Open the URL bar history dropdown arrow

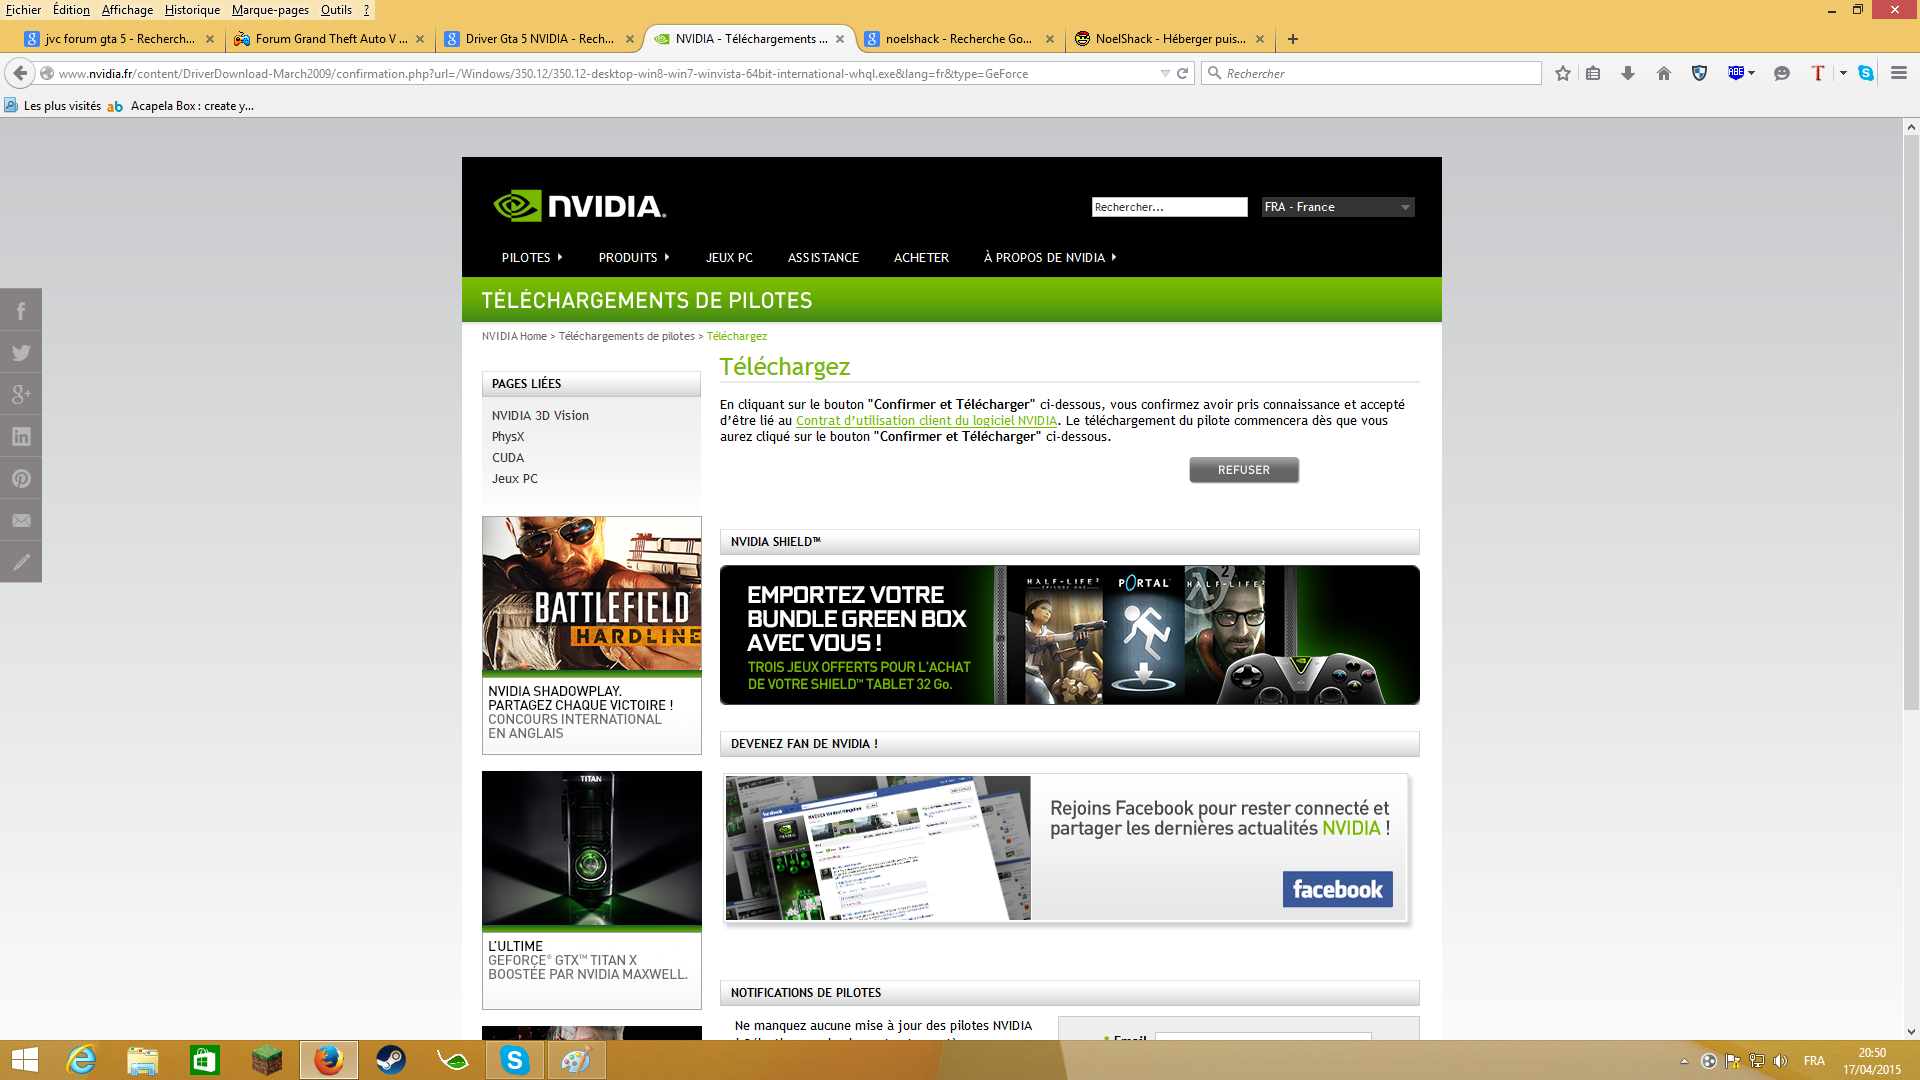point(1165,73)
